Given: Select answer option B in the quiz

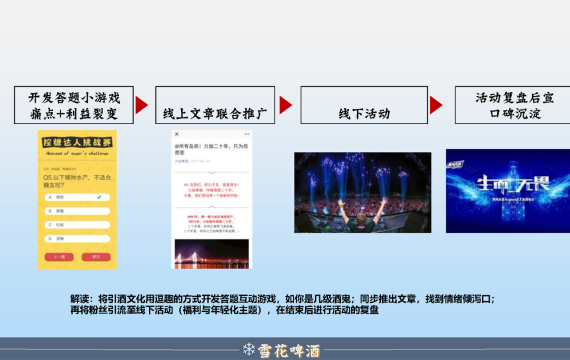Looking at the screenshot, I should 77,211.
